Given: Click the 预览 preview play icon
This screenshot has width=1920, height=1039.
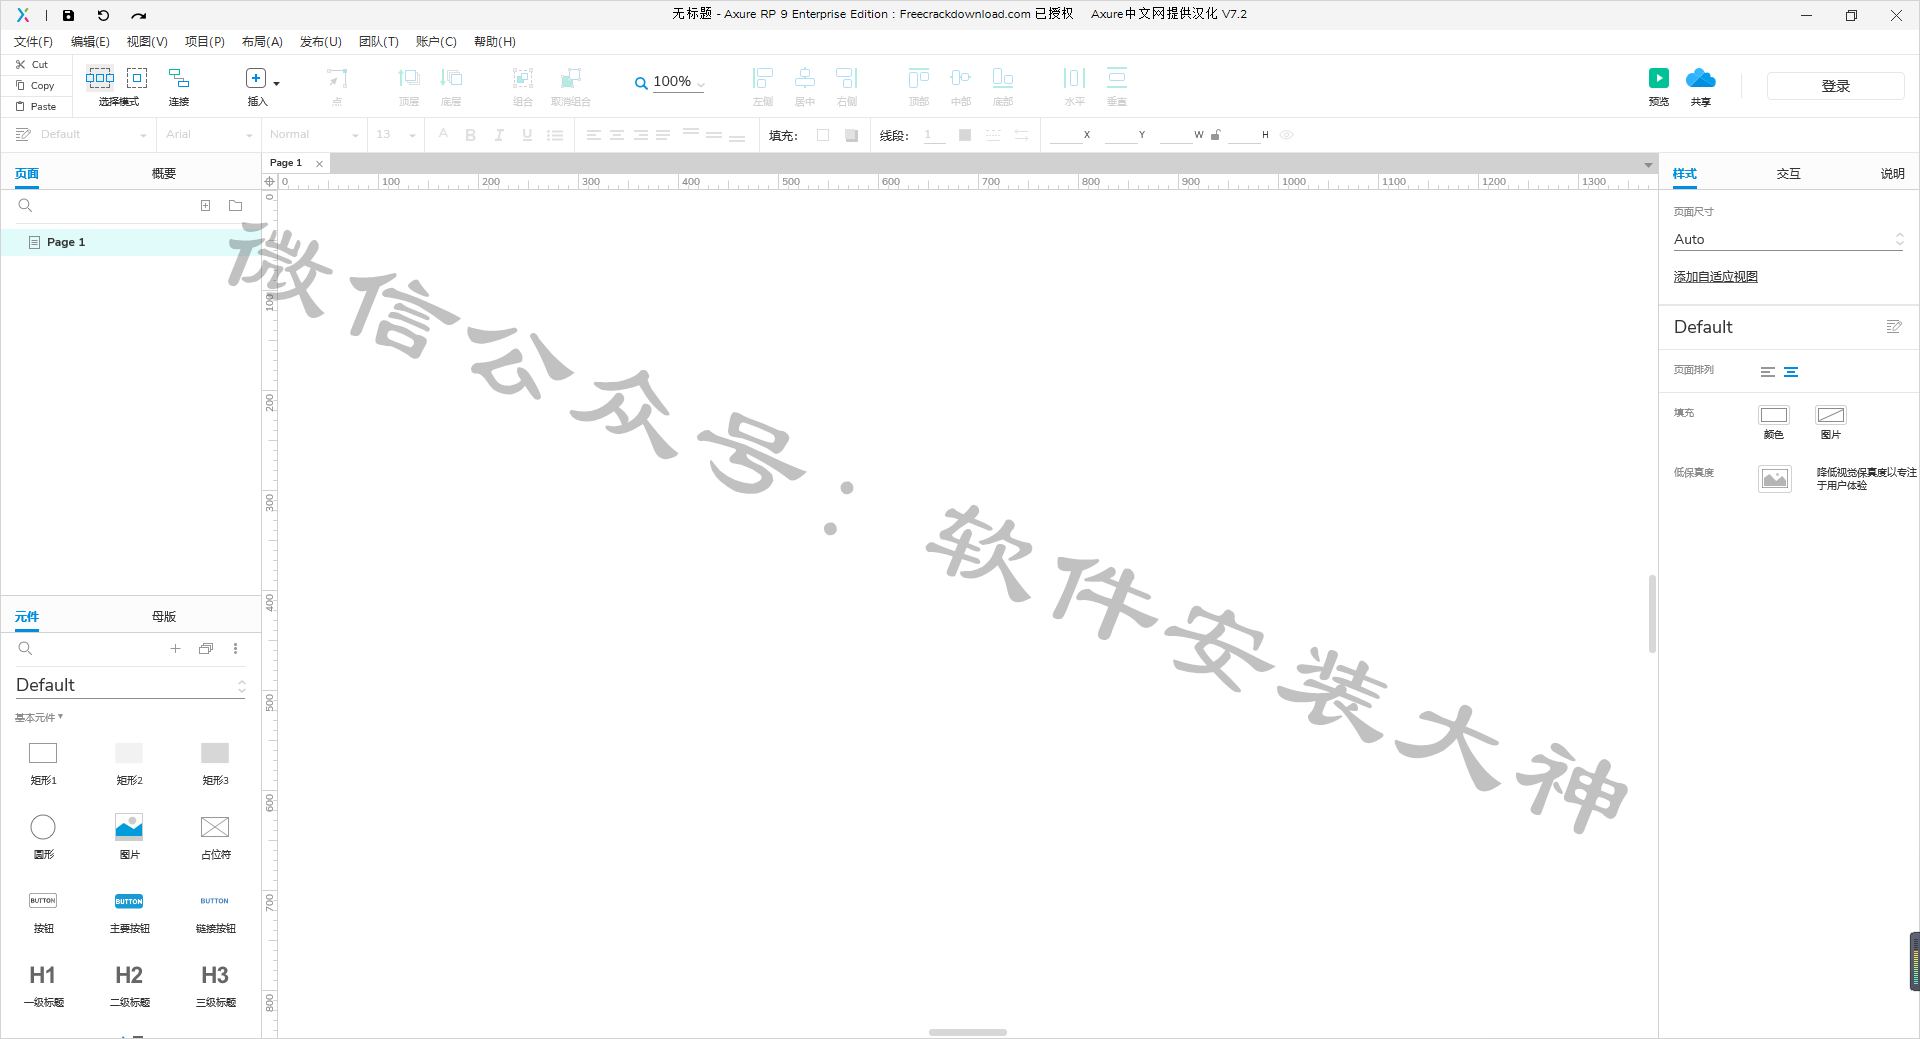Looking at the screenshot, I should [x=1659, y=78].
